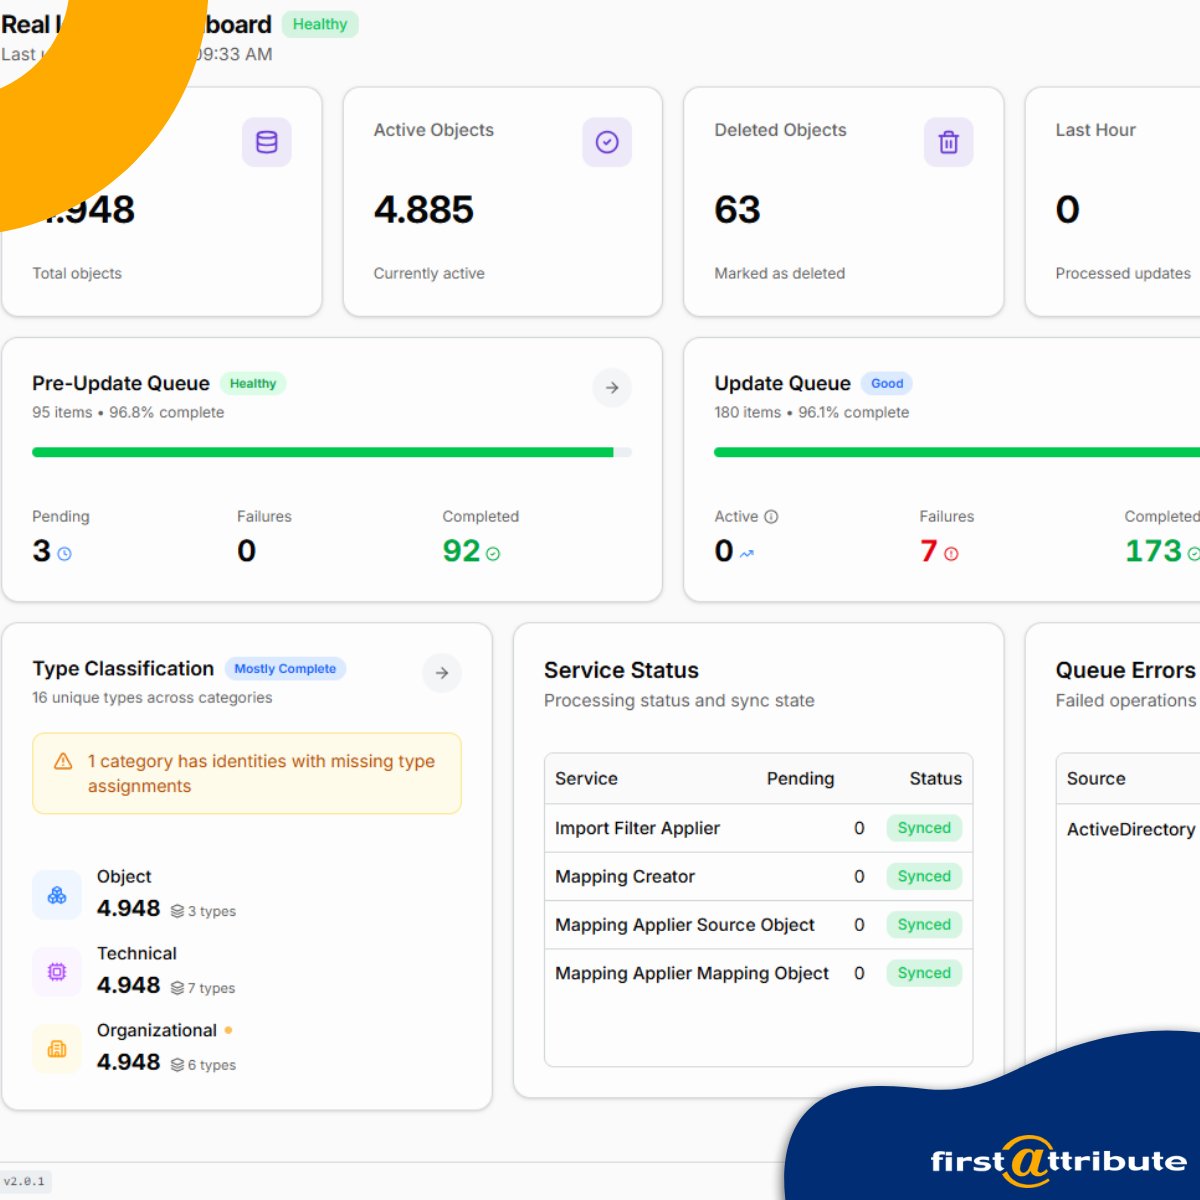Click the info icon next to Active label

[x=771, y=517]
